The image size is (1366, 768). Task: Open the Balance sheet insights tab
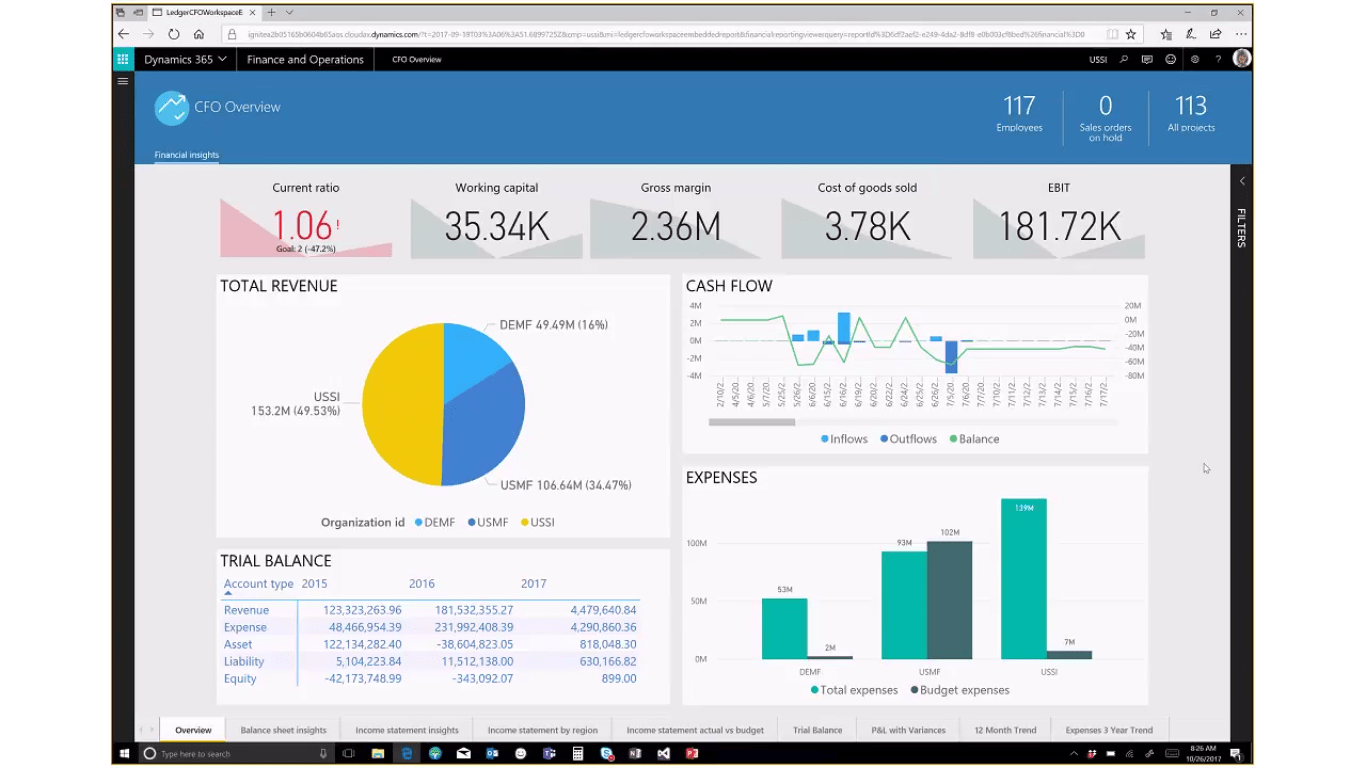pyautogui.click(x=283, y=730)
